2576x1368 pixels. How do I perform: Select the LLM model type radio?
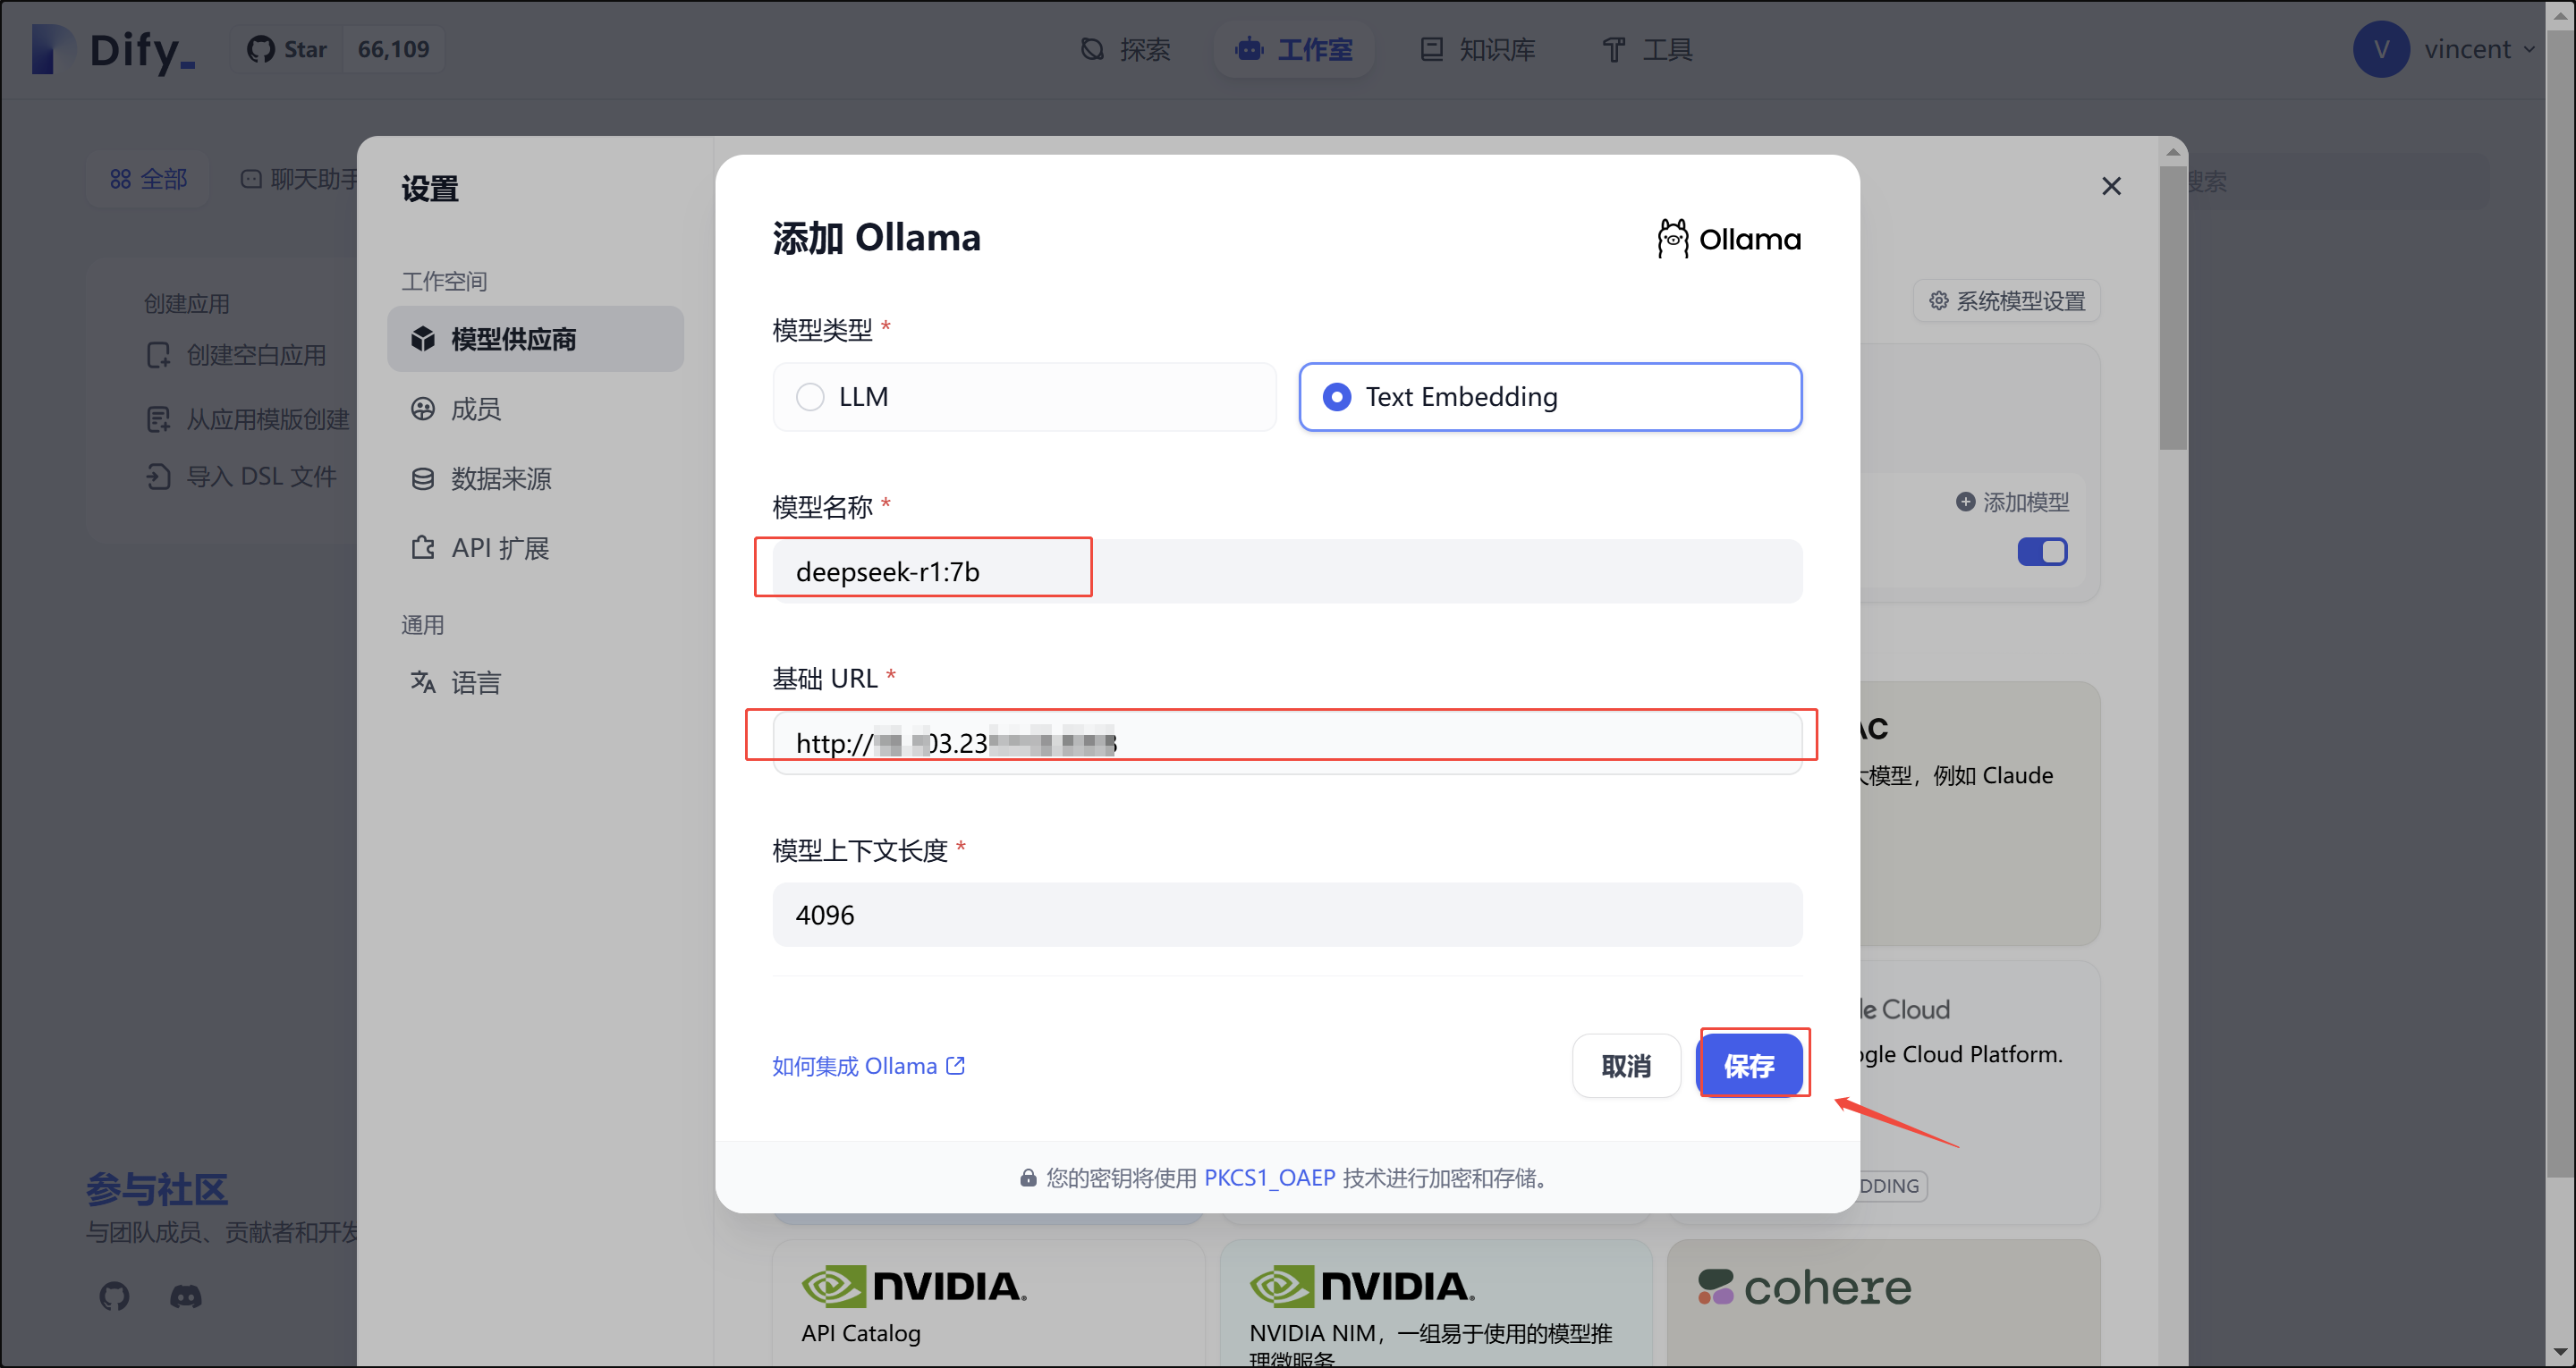1024,397
